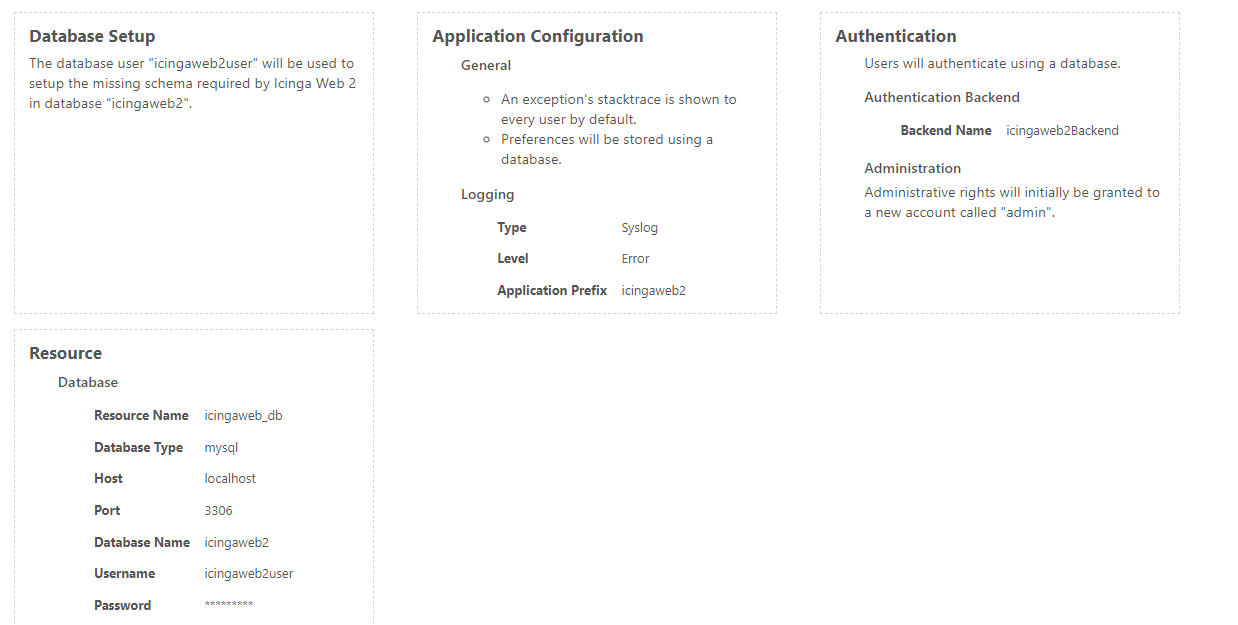Select the Authentication Backend subheading
Screen dimensions: 1238x625
tap(942, 97)
